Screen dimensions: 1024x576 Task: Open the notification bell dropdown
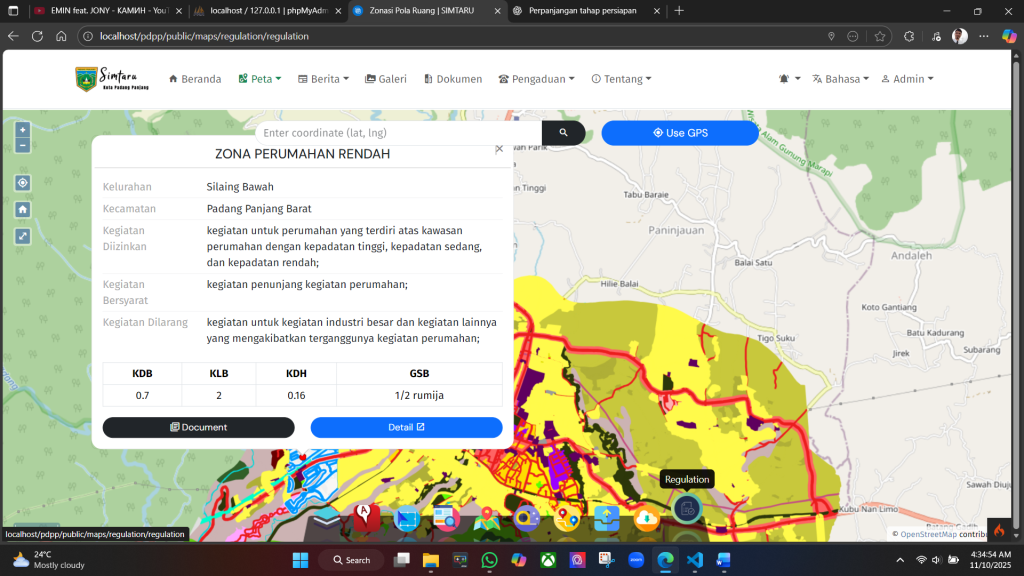[x=789, y=79]
